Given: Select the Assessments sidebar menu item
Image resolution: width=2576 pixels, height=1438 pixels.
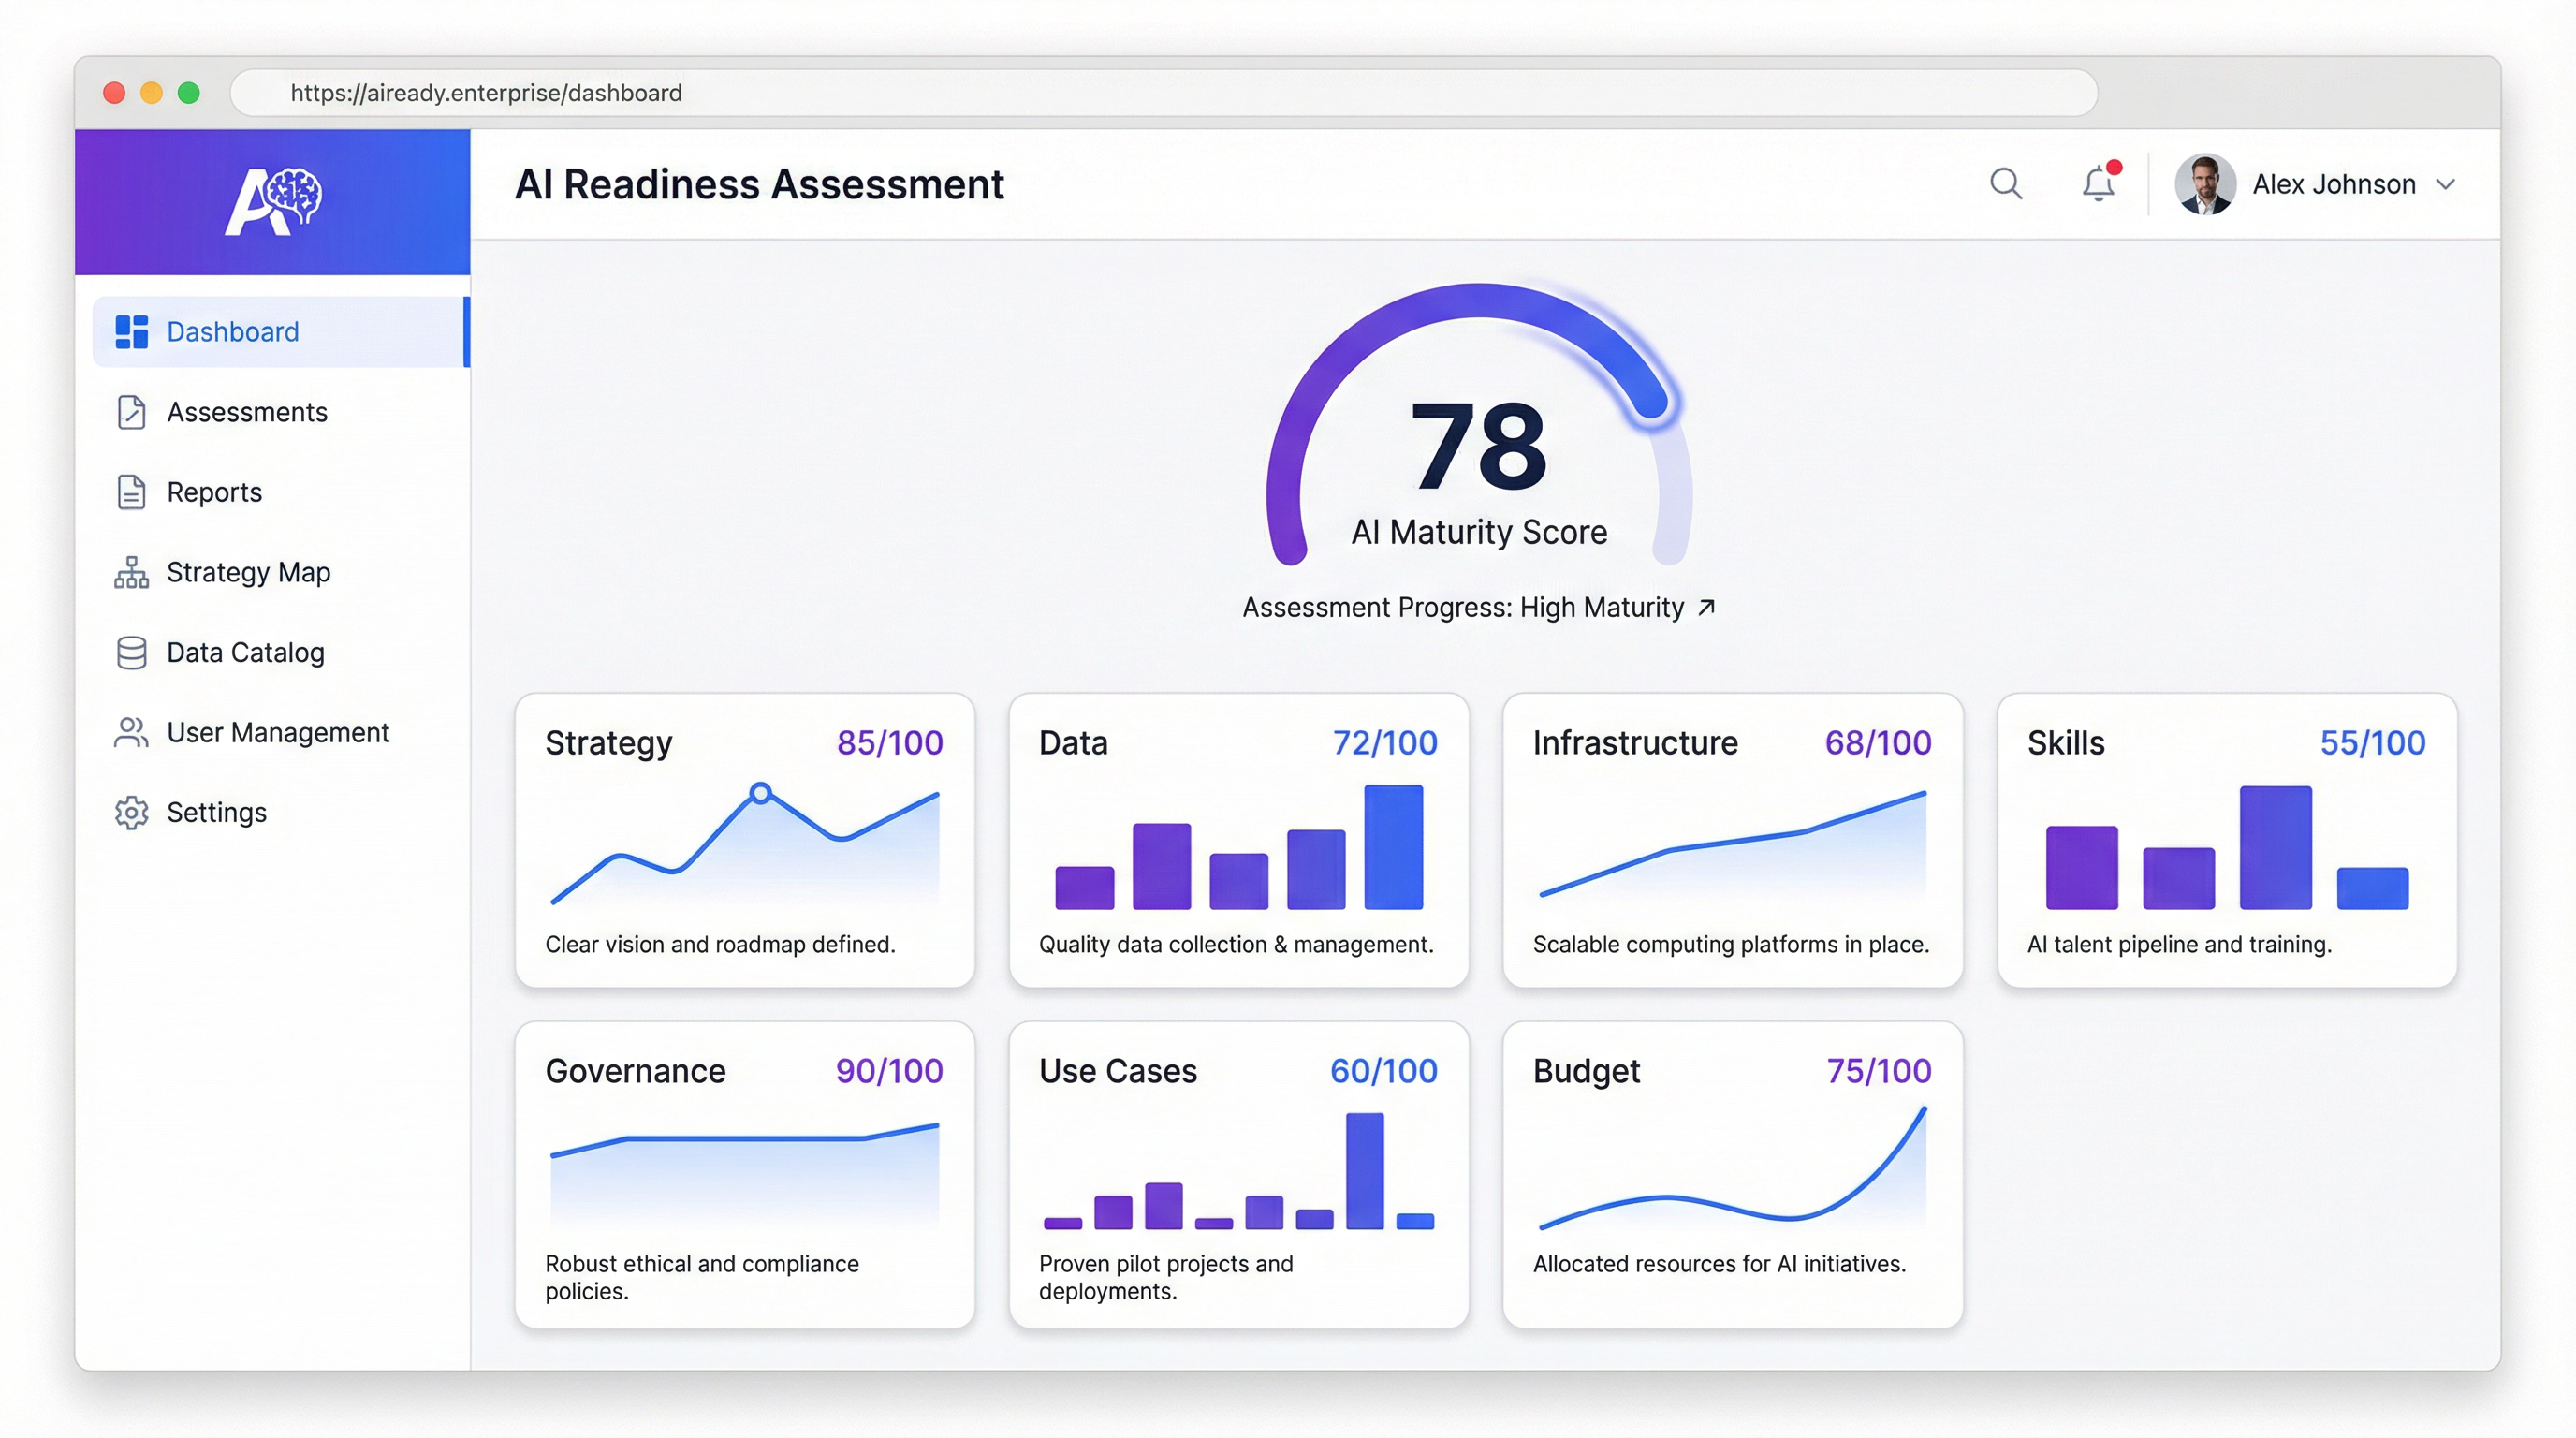Looking at the screenshot, I should [x=246, y=412].
